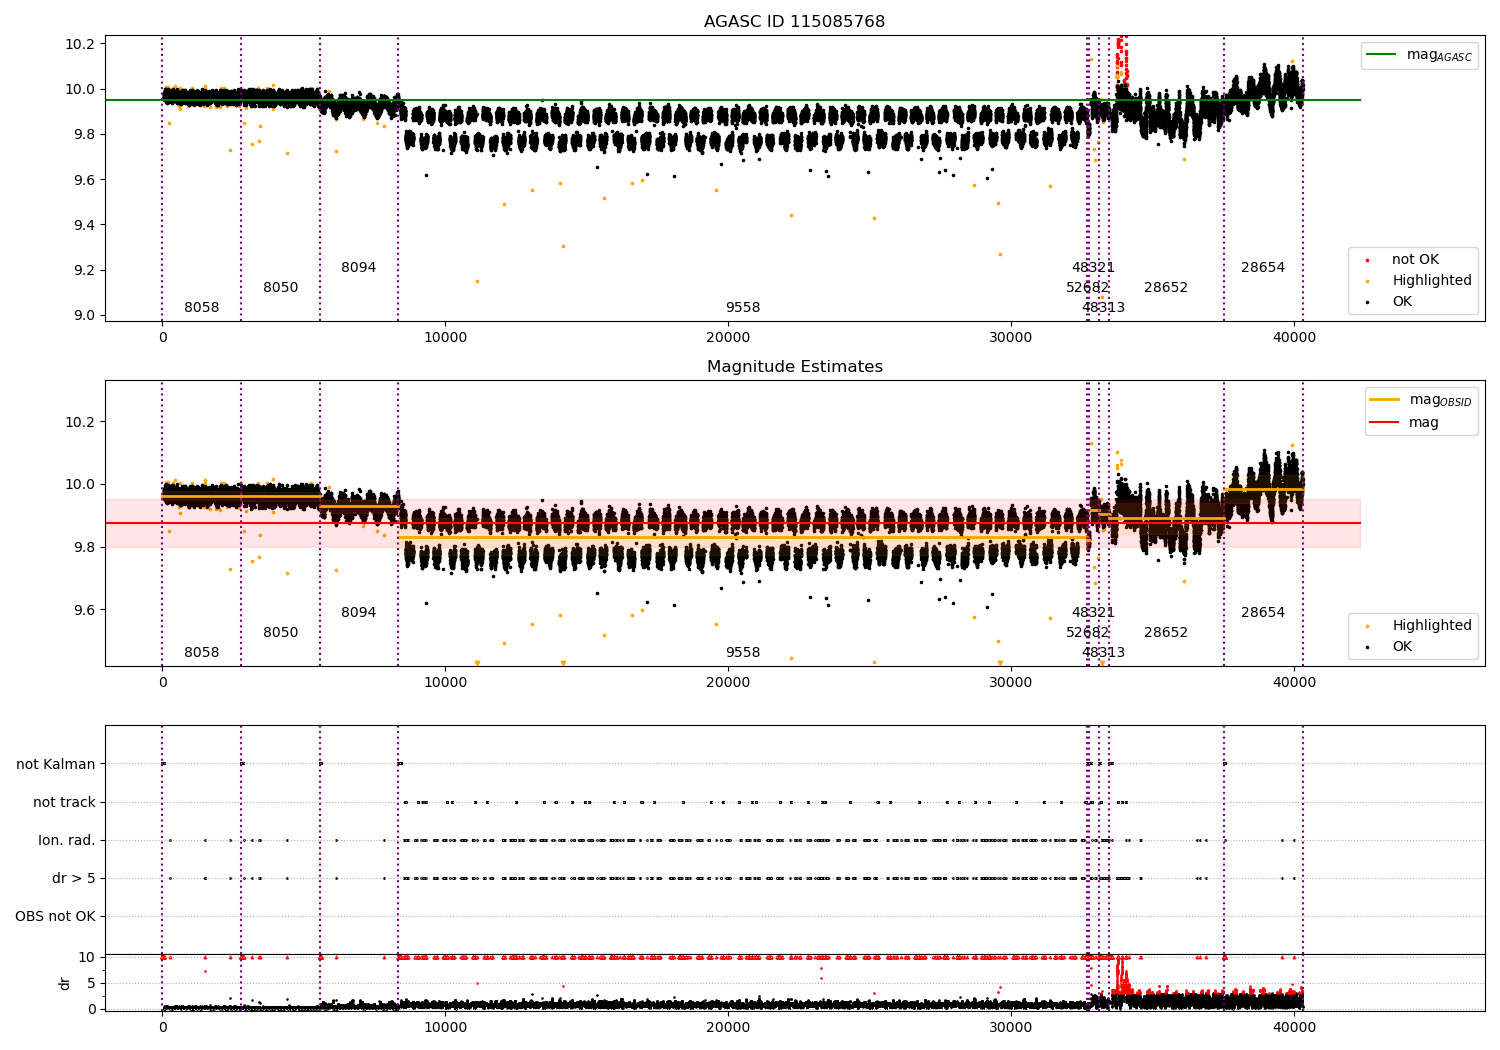Click obsid label 28654 in the top plot
Image resolution: width=1500 pixels, height=1050 pixels.
1263,268
